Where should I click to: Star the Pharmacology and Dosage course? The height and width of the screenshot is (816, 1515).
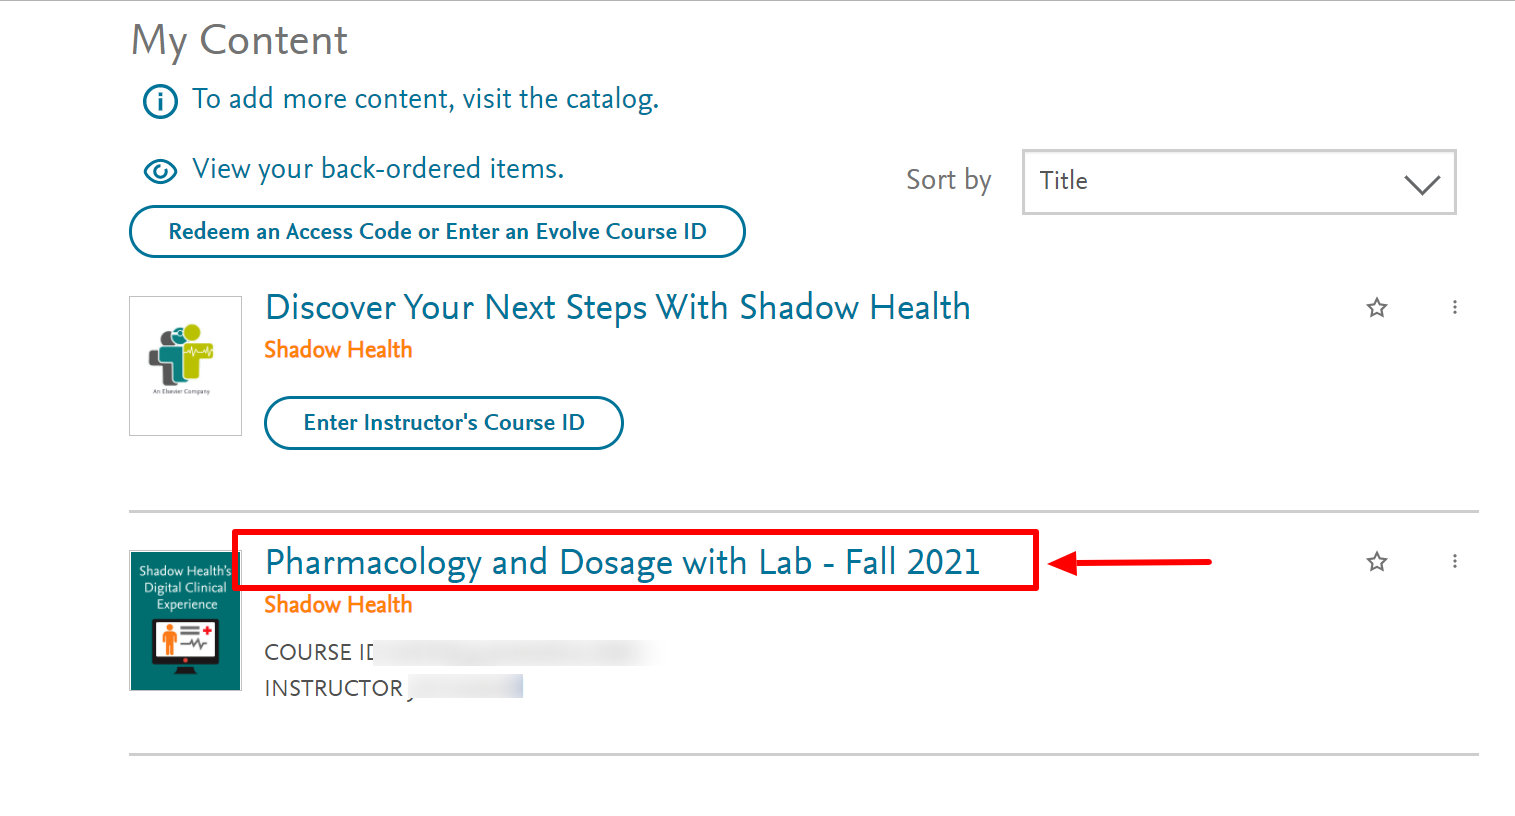point(1377,562)
